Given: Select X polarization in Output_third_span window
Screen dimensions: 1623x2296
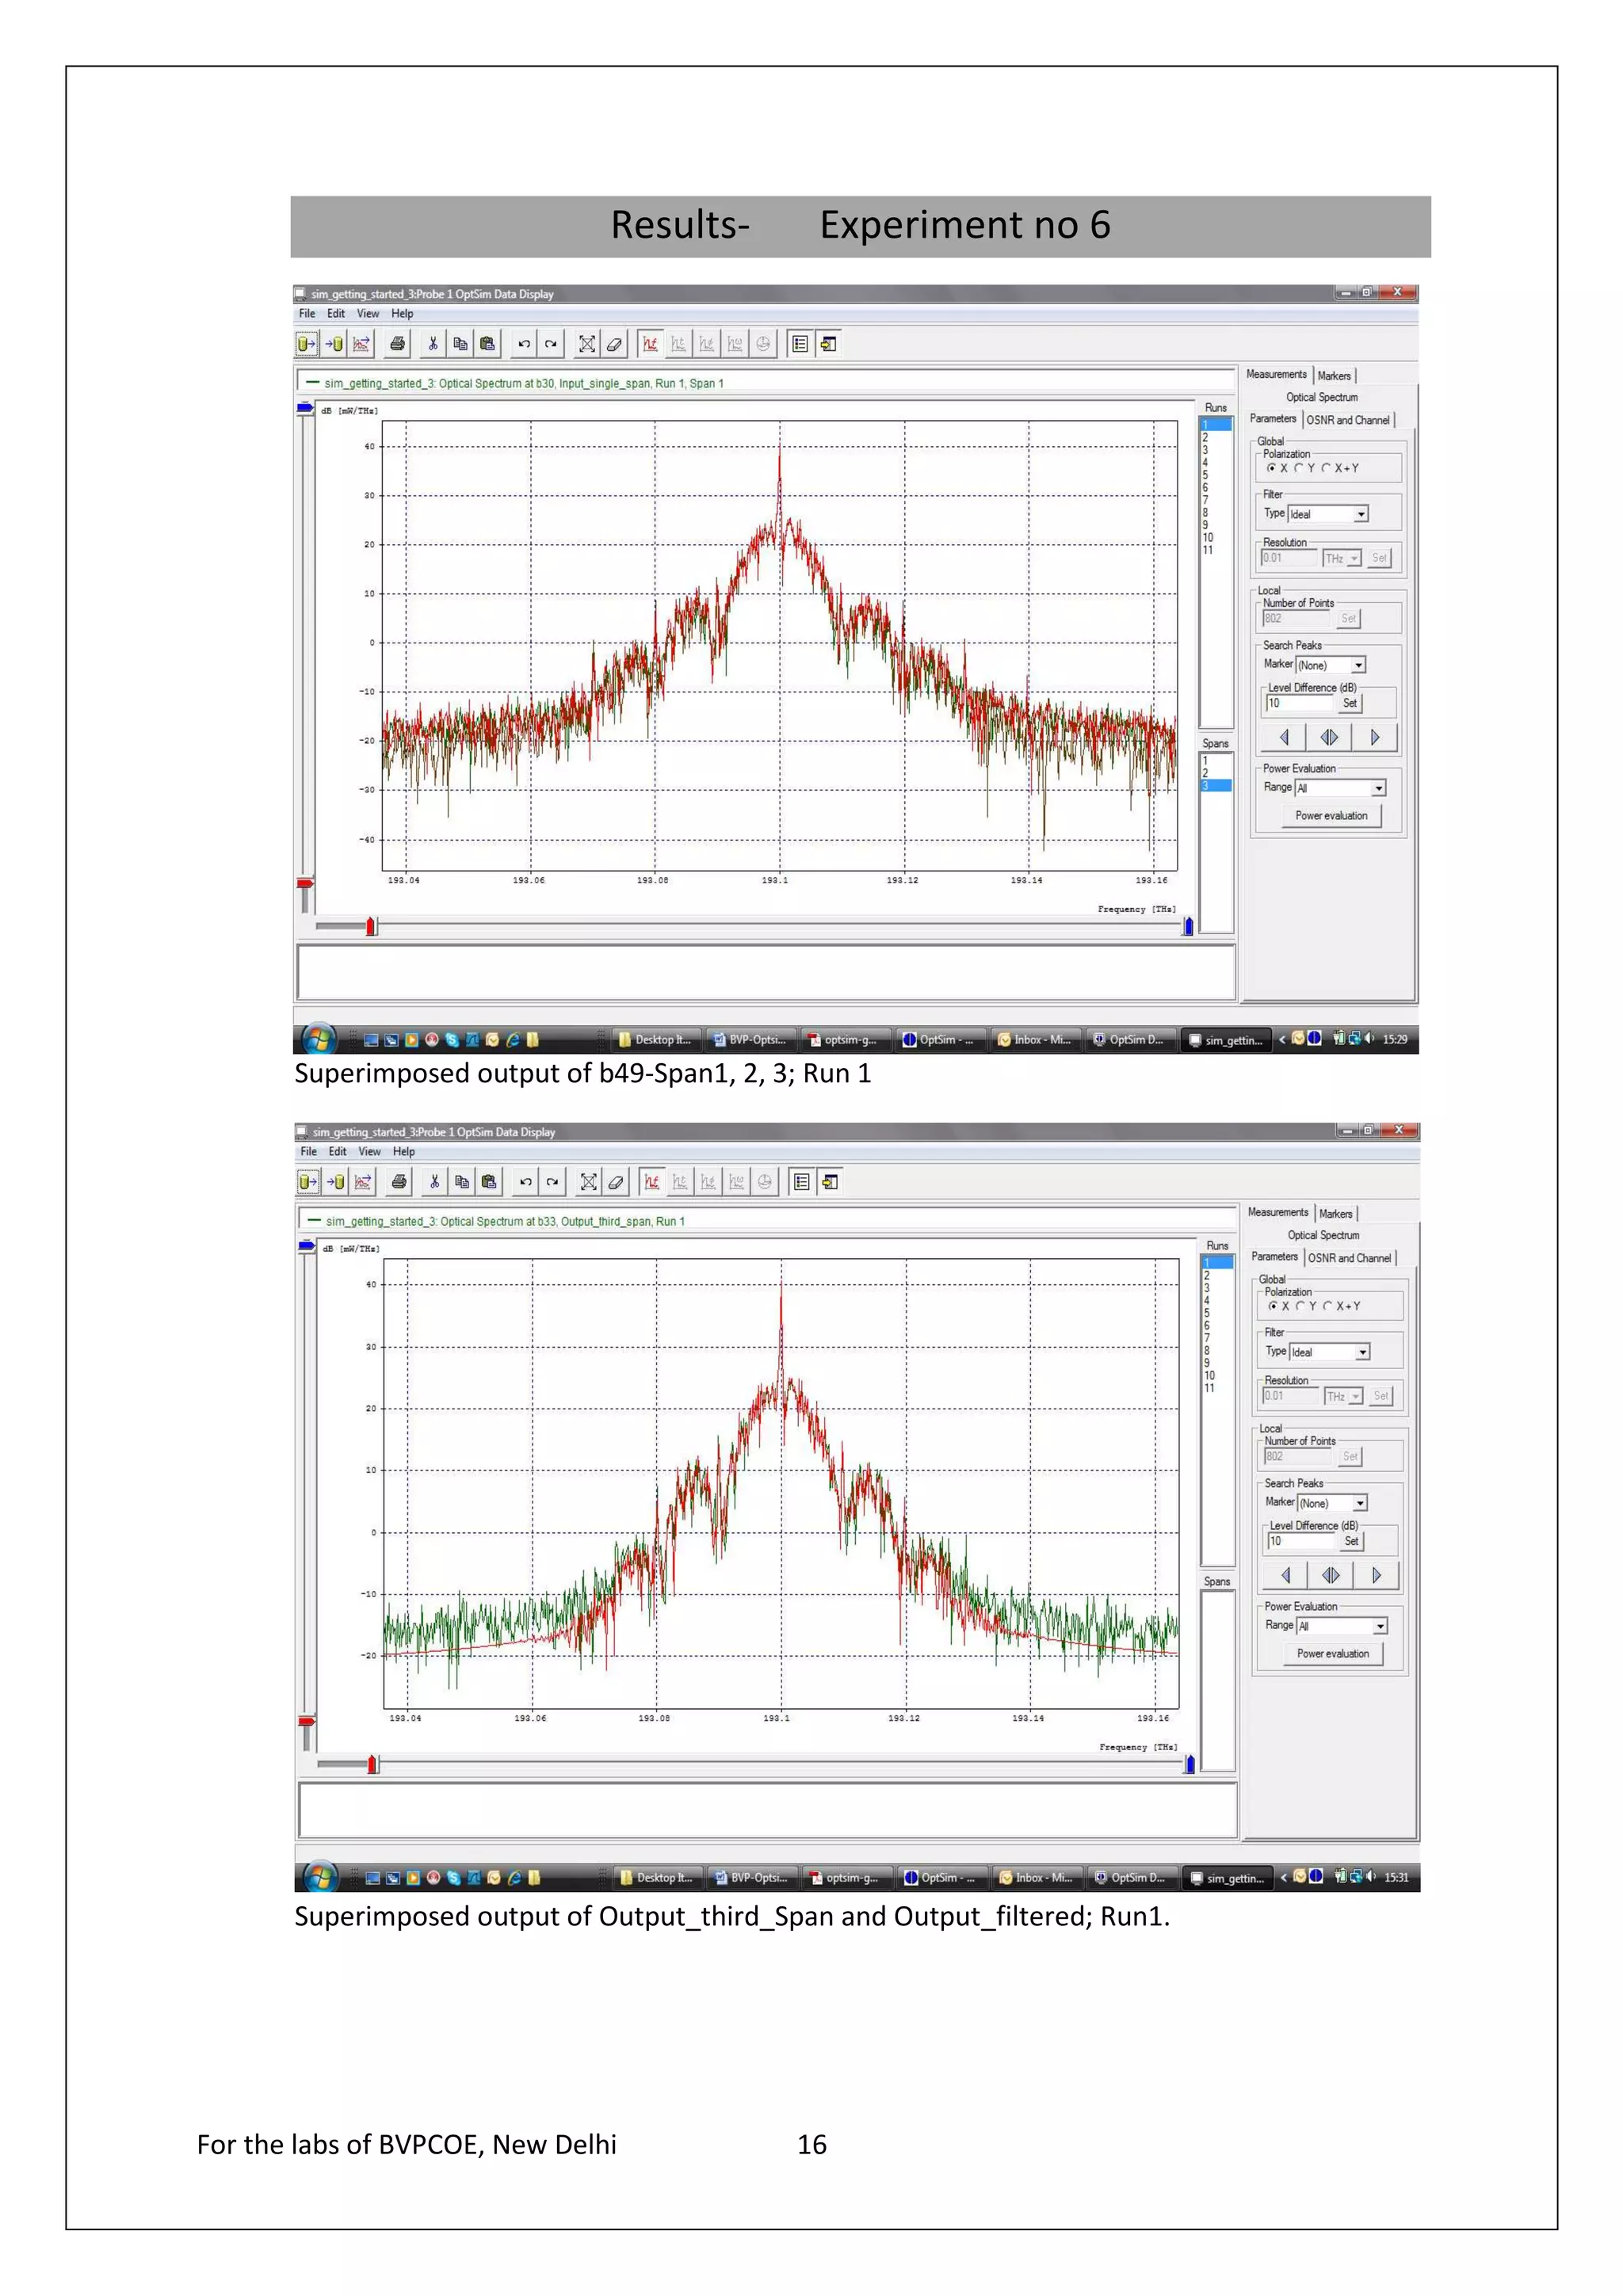Looking at the screenshot, I should (1273, 1306).
